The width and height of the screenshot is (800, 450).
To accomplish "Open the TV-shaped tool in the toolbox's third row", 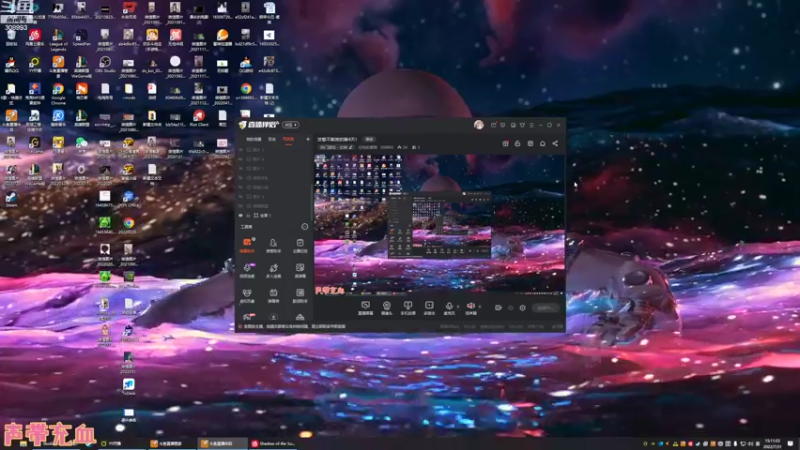I will (x=273, y=295).
